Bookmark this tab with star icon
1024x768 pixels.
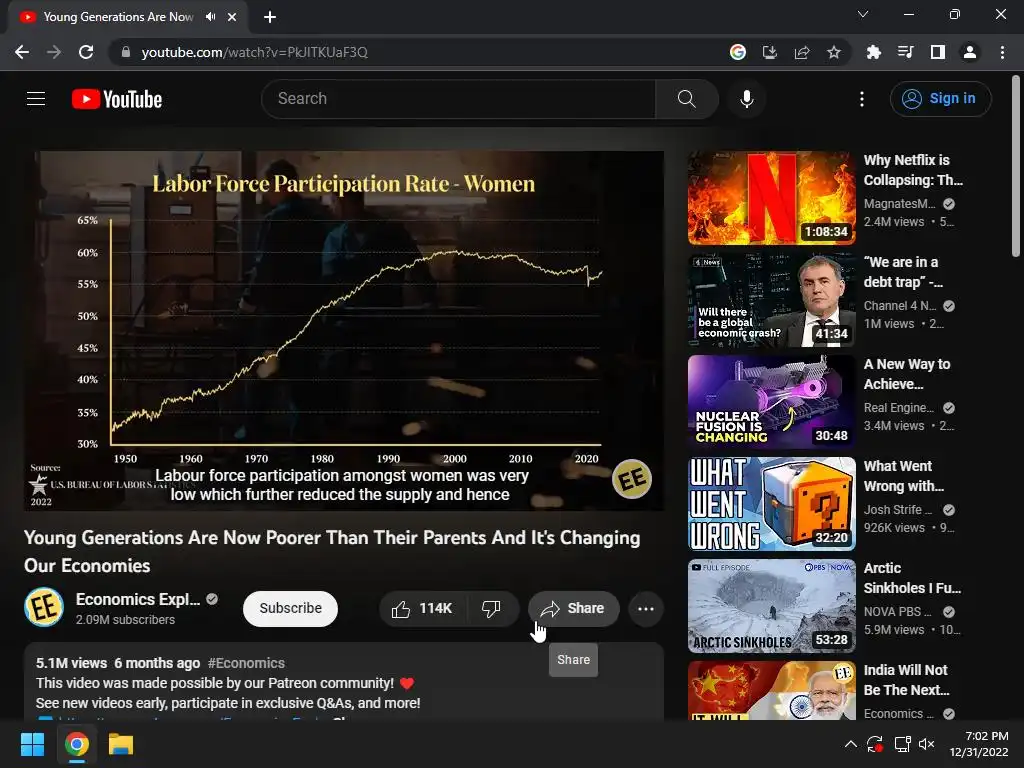[834, 52]
